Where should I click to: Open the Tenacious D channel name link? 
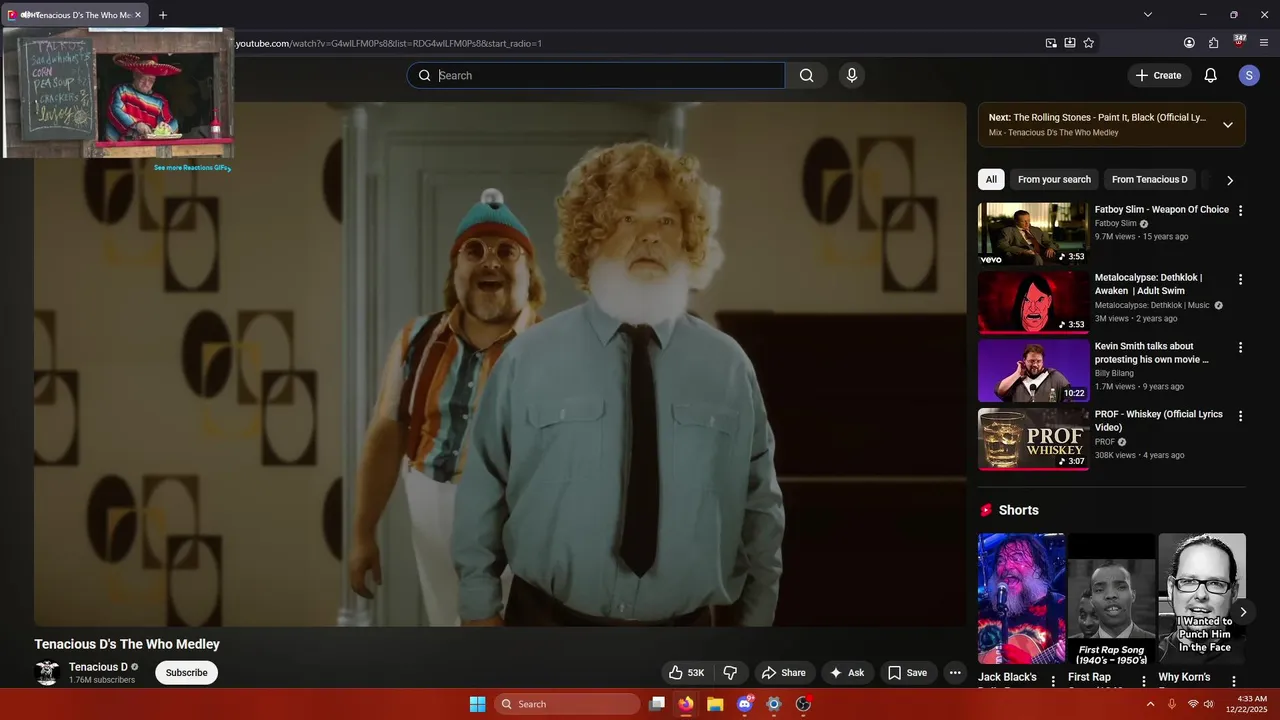pos(98,667)
